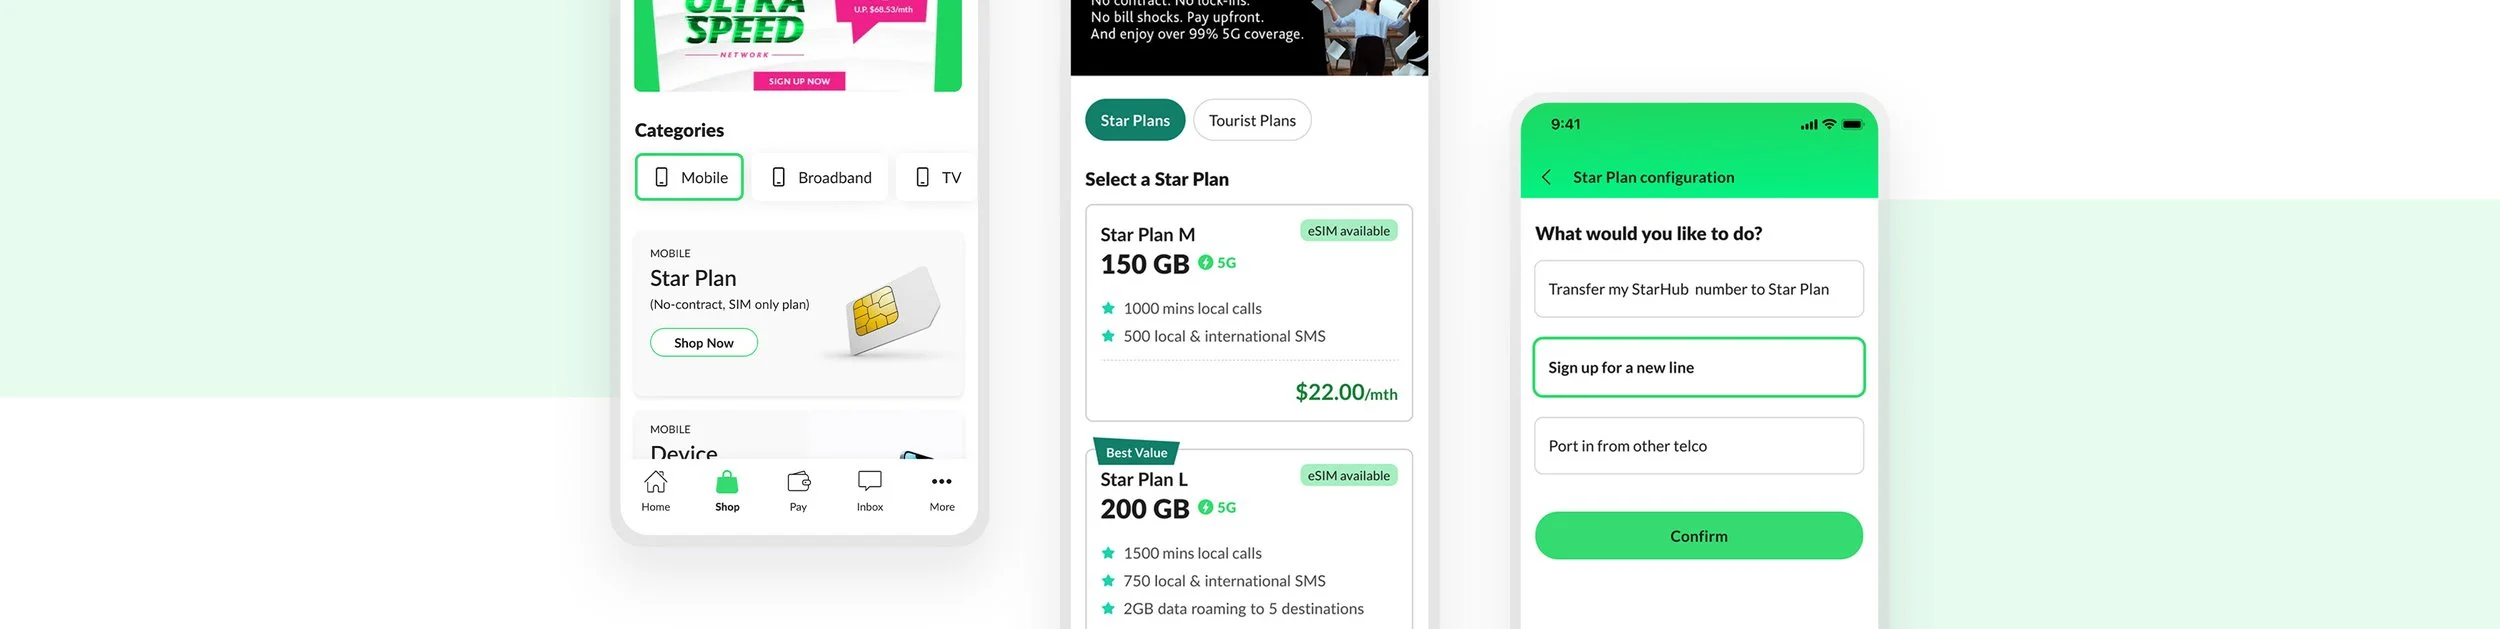Open the Home tab icon
The height and width of the screenshot is (629, 2500).
(655, 482)
